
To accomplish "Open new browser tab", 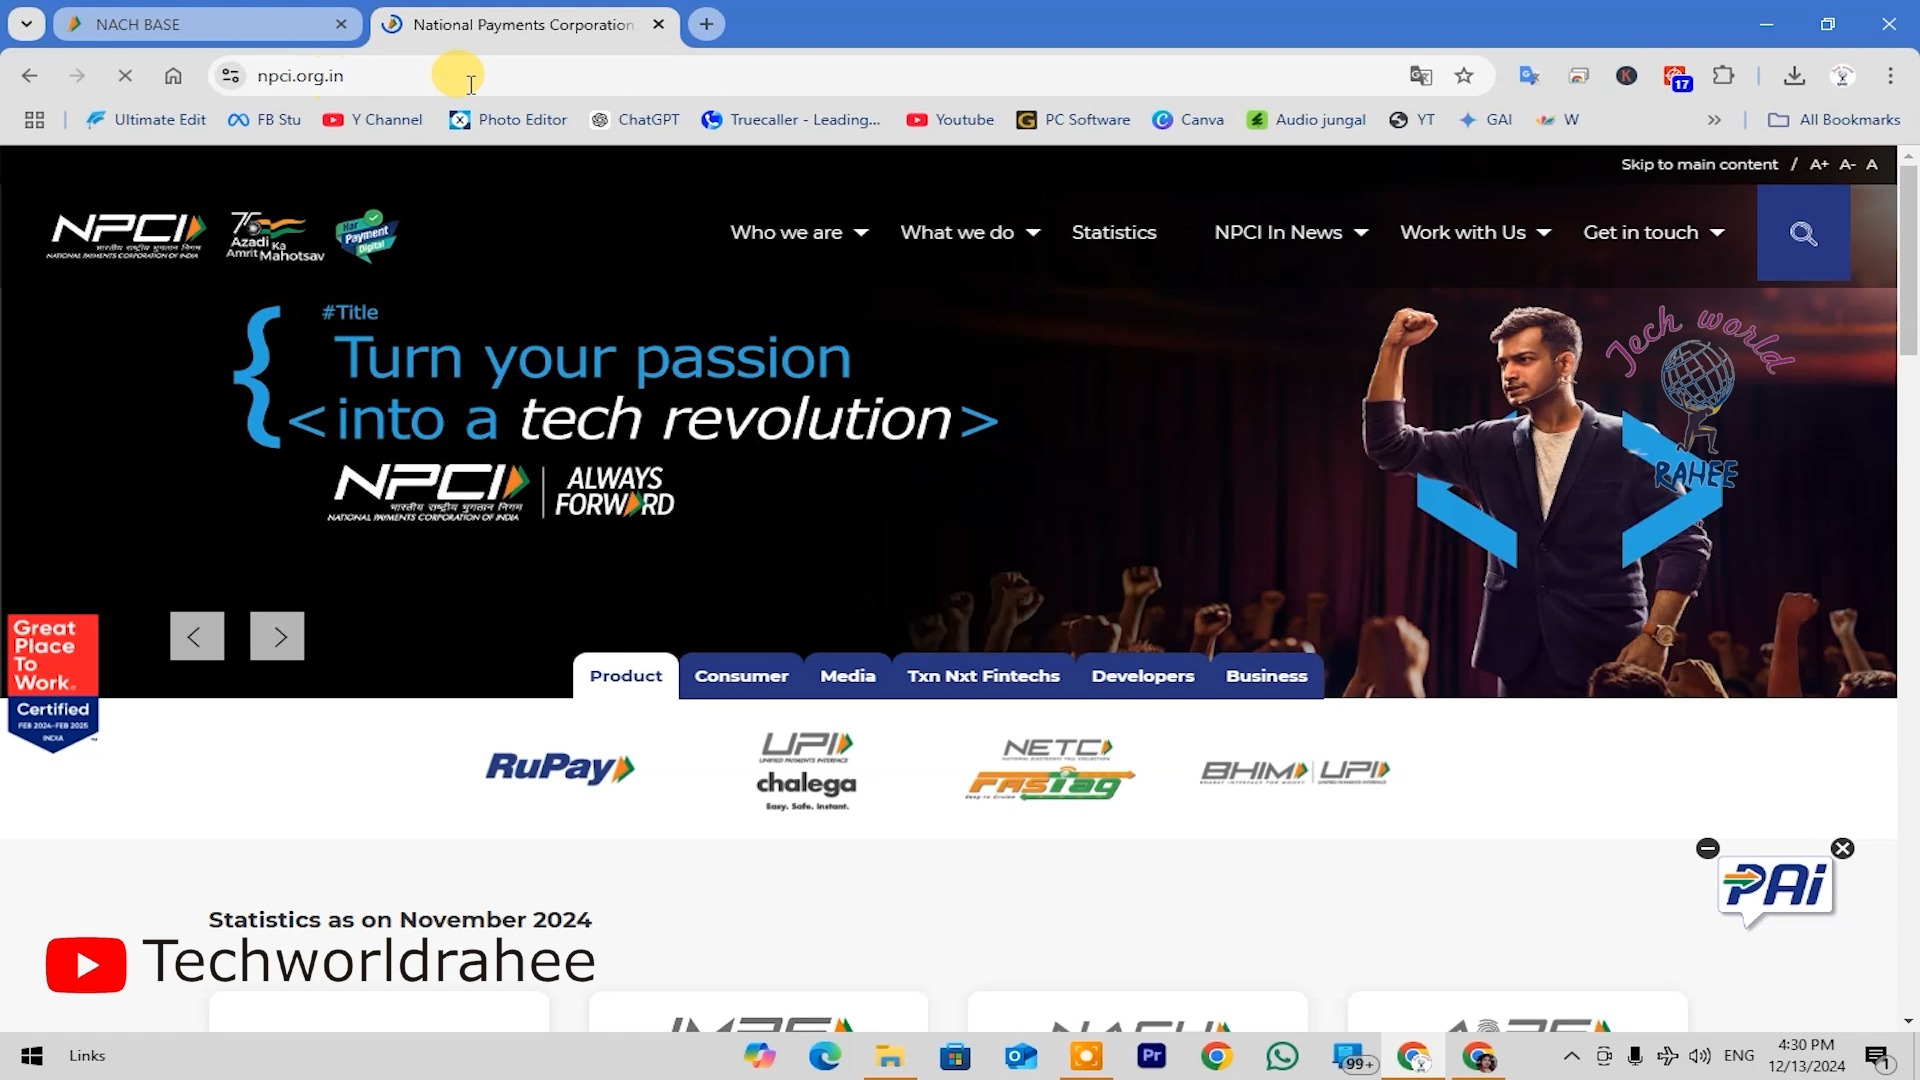I will tap(706, 24).
